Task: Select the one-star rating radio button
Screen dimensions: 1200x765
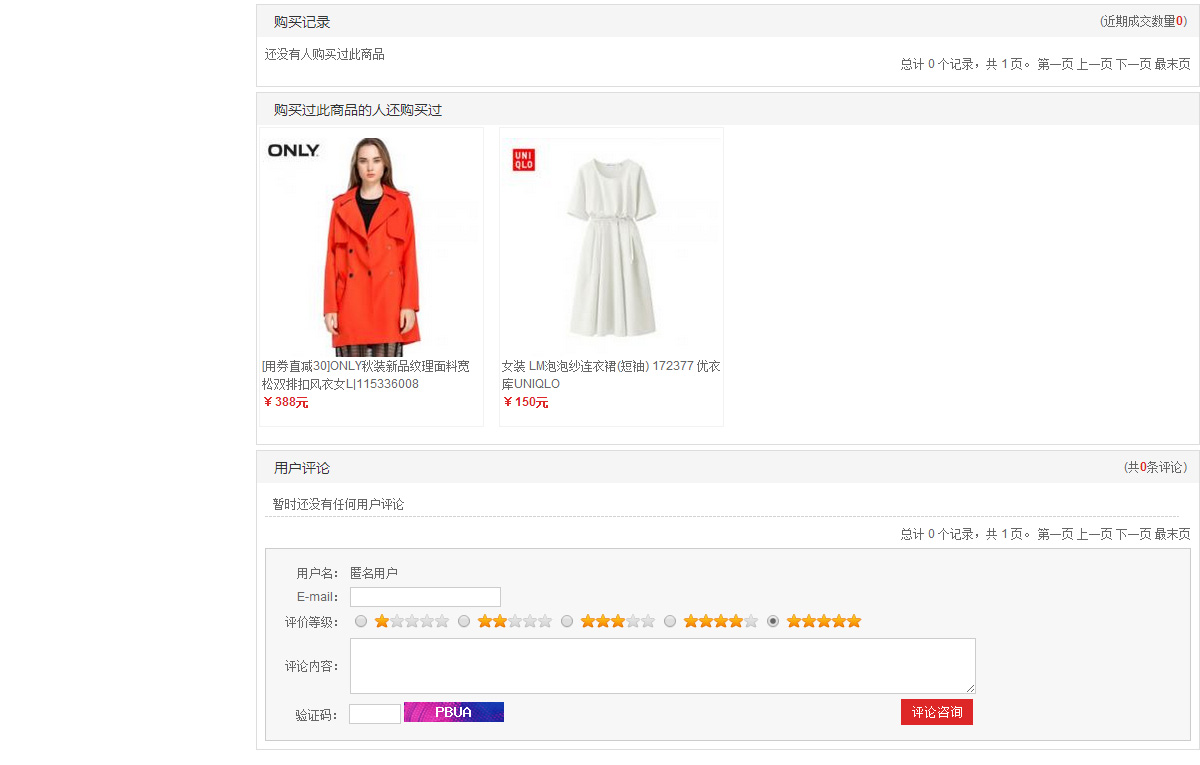Action: coord(361,621)
